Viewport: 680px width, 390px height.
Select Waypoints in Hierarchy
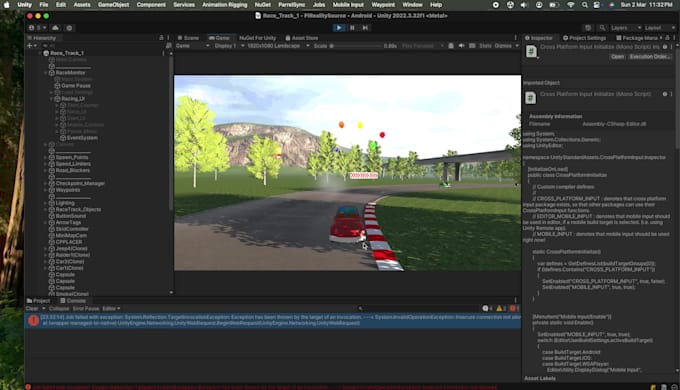point(68,190)
